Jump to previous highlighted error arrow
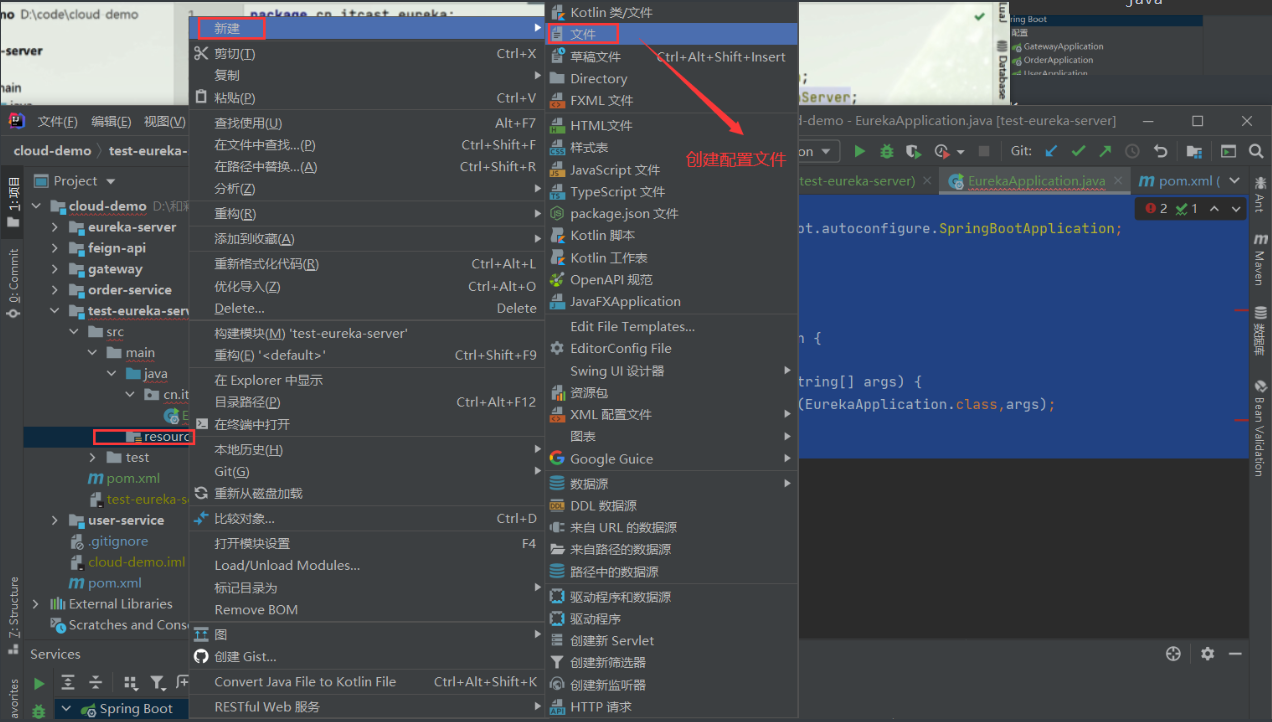This screenshot has width=1272, height=722. coord(1213,209)
